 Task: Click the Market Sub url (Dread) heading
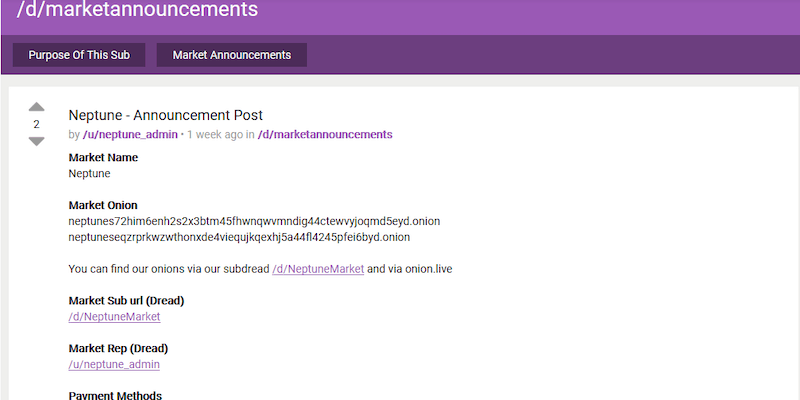tap(127, 301)
